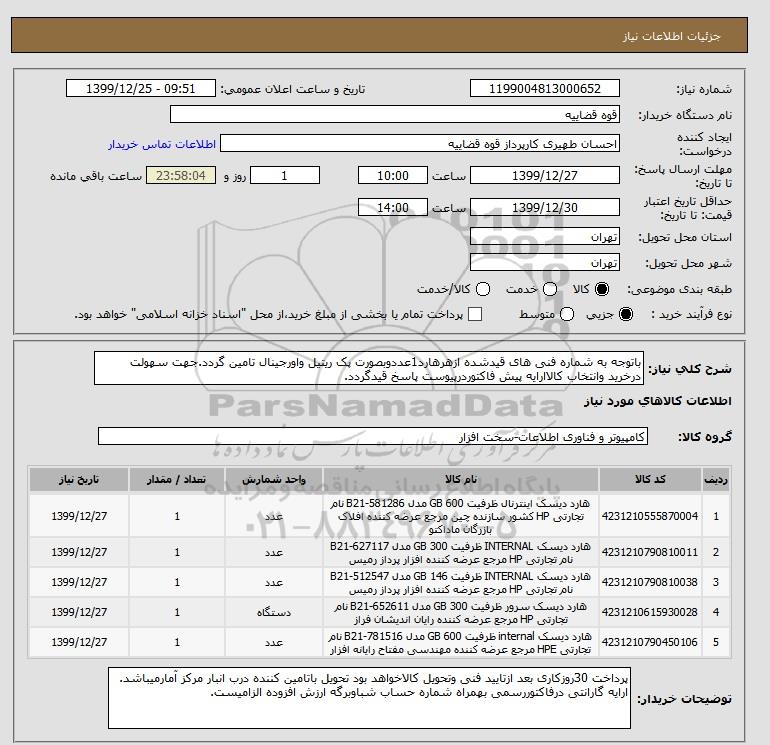The height and width of the screenshot is (745, 770).
Task: Click the goods group field کامپیوتر و فناوری اطلاعات
Action: point(373,436)
